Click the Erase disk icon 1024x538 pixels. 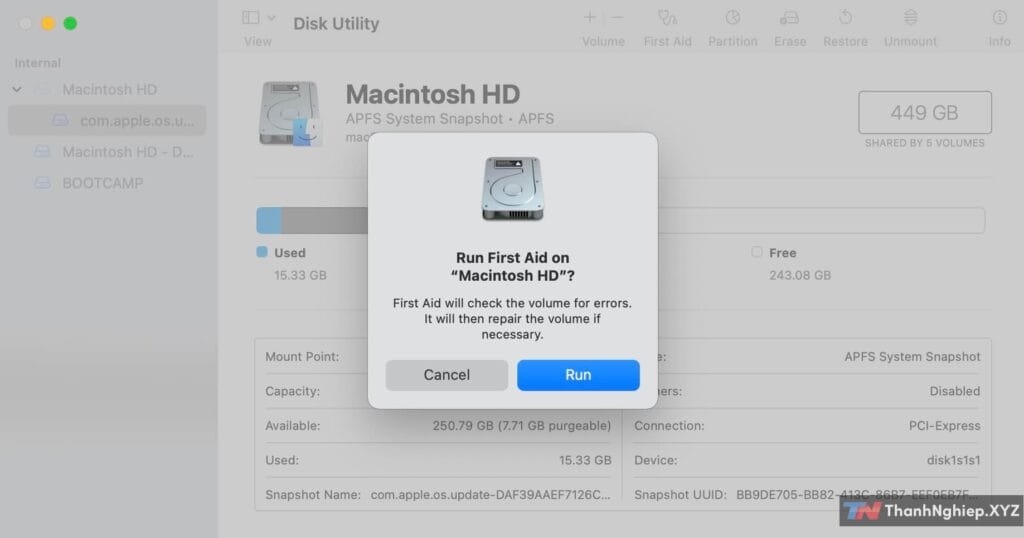point(790,18)
